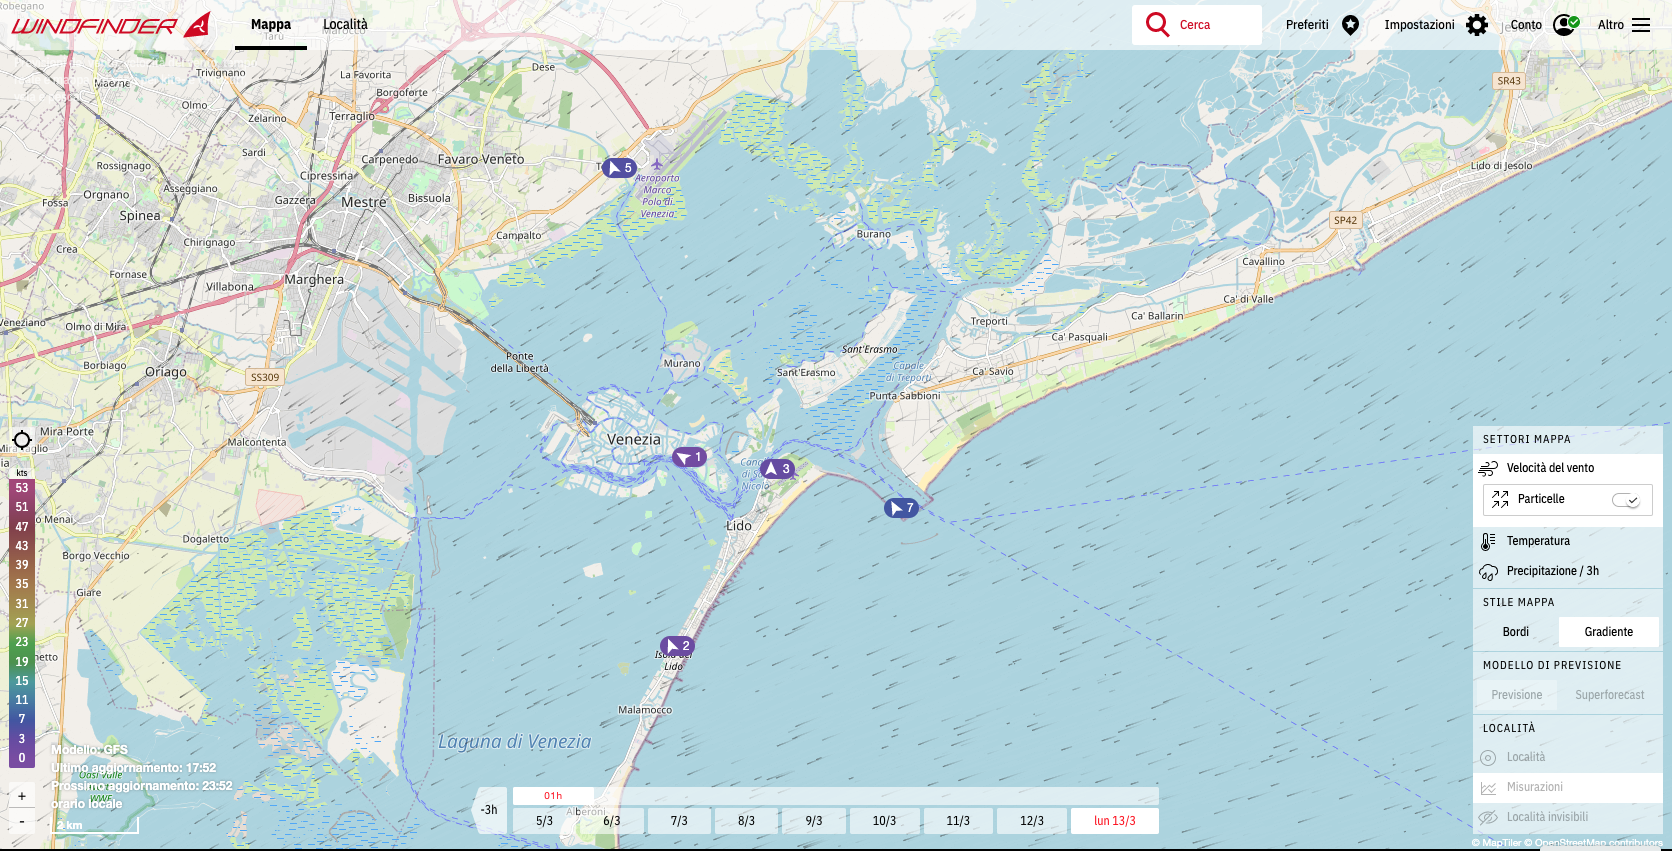Viewport: 1672px width, 851px height.
Task: Select date 8/3 in timeline
Action: click(746, 821)
